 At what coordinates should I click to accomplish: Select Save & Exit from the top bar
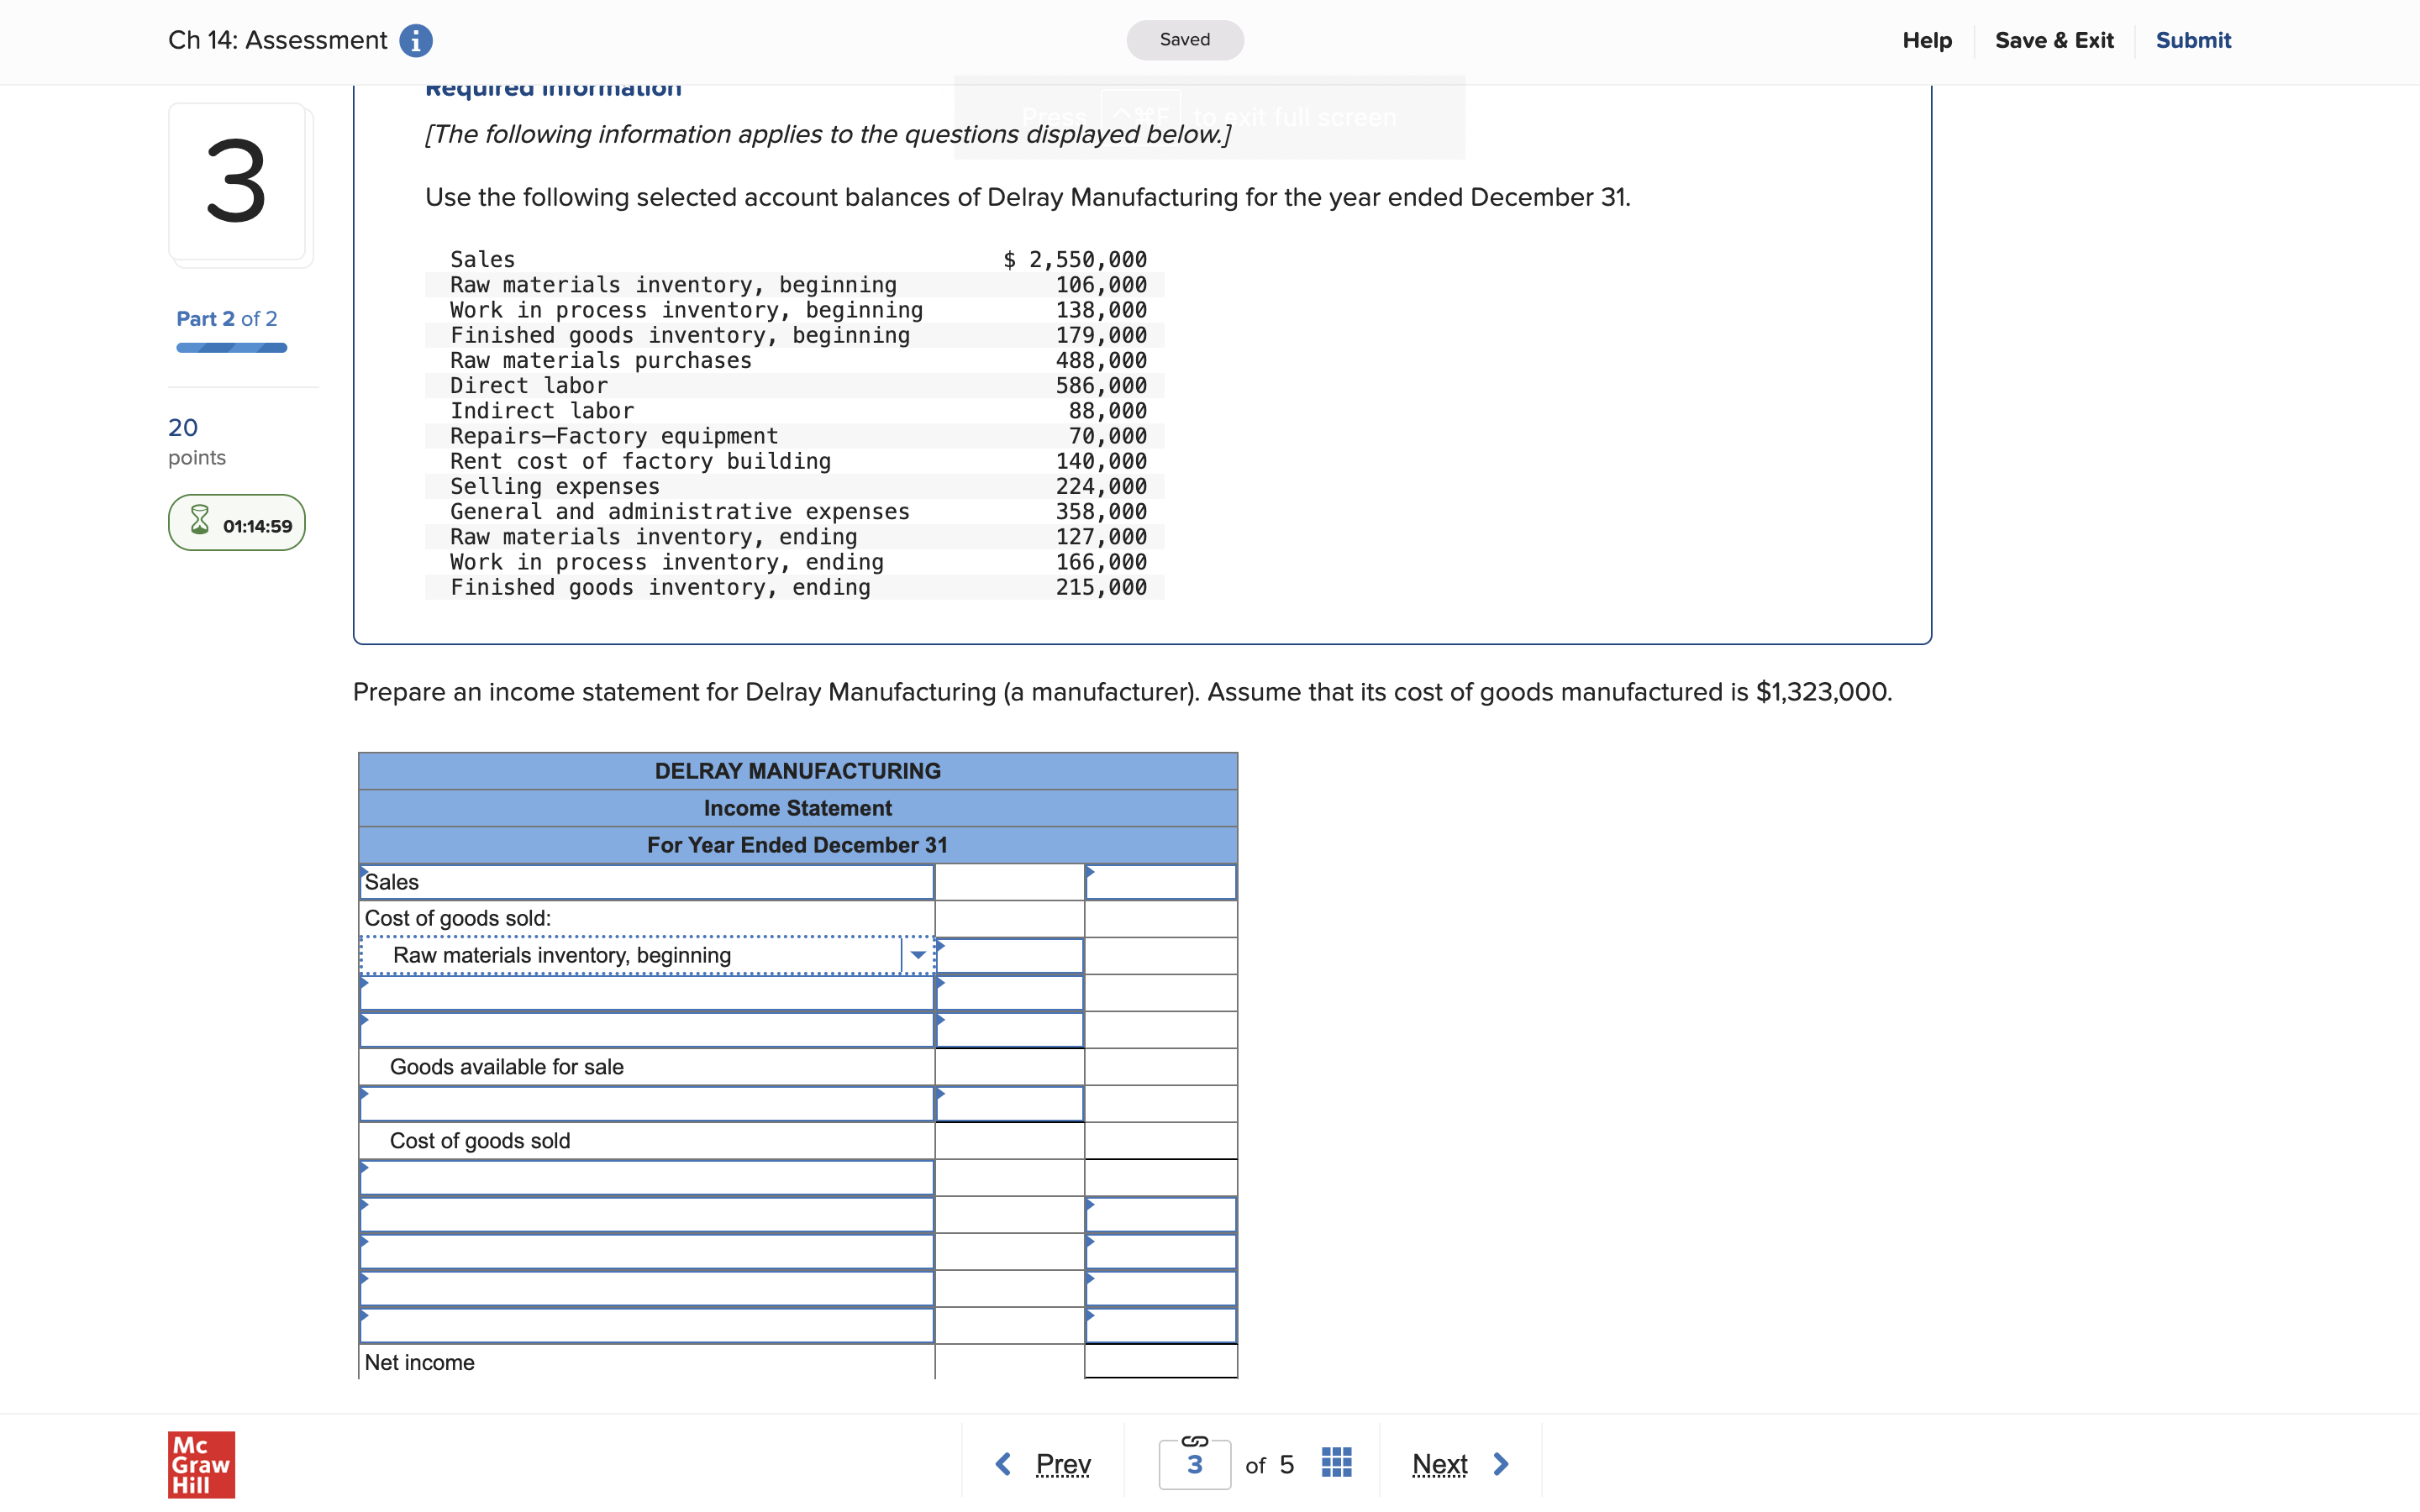point(2055,40)
